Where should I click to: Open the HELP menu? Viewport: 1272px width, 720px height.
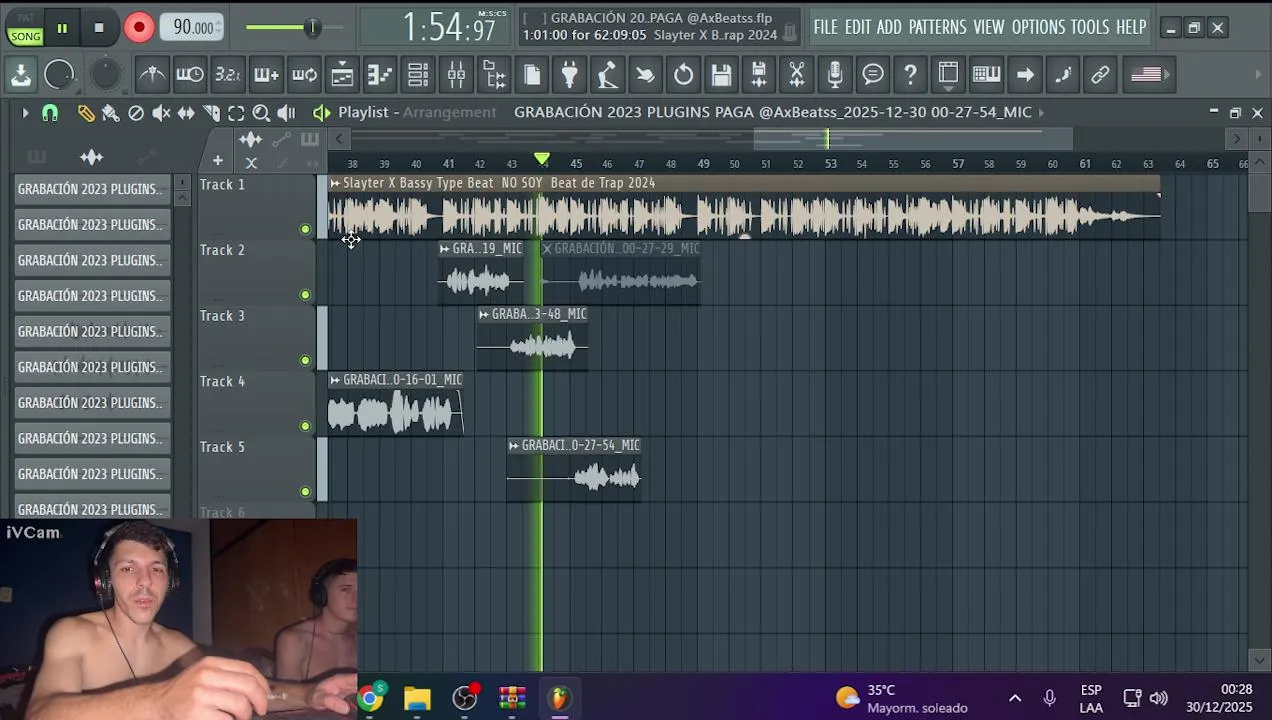pyautogui.click(x=1131, y=27)
